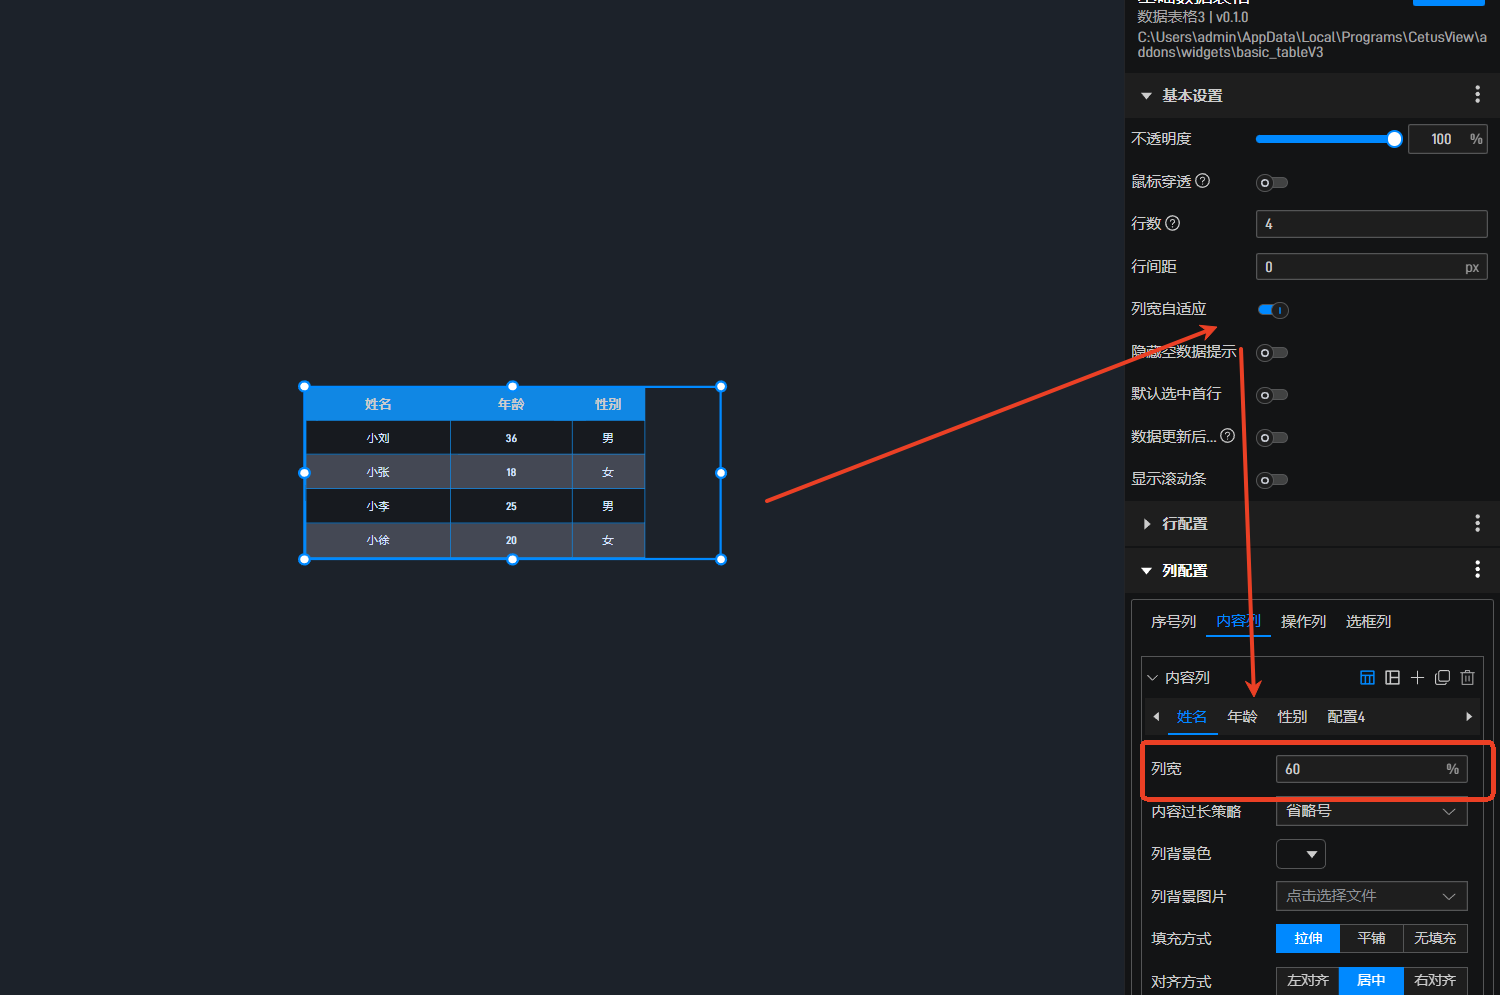Open the 列背景图片 file dropdown
The height and width of the screenshot is (995, 1500).
1371,896
